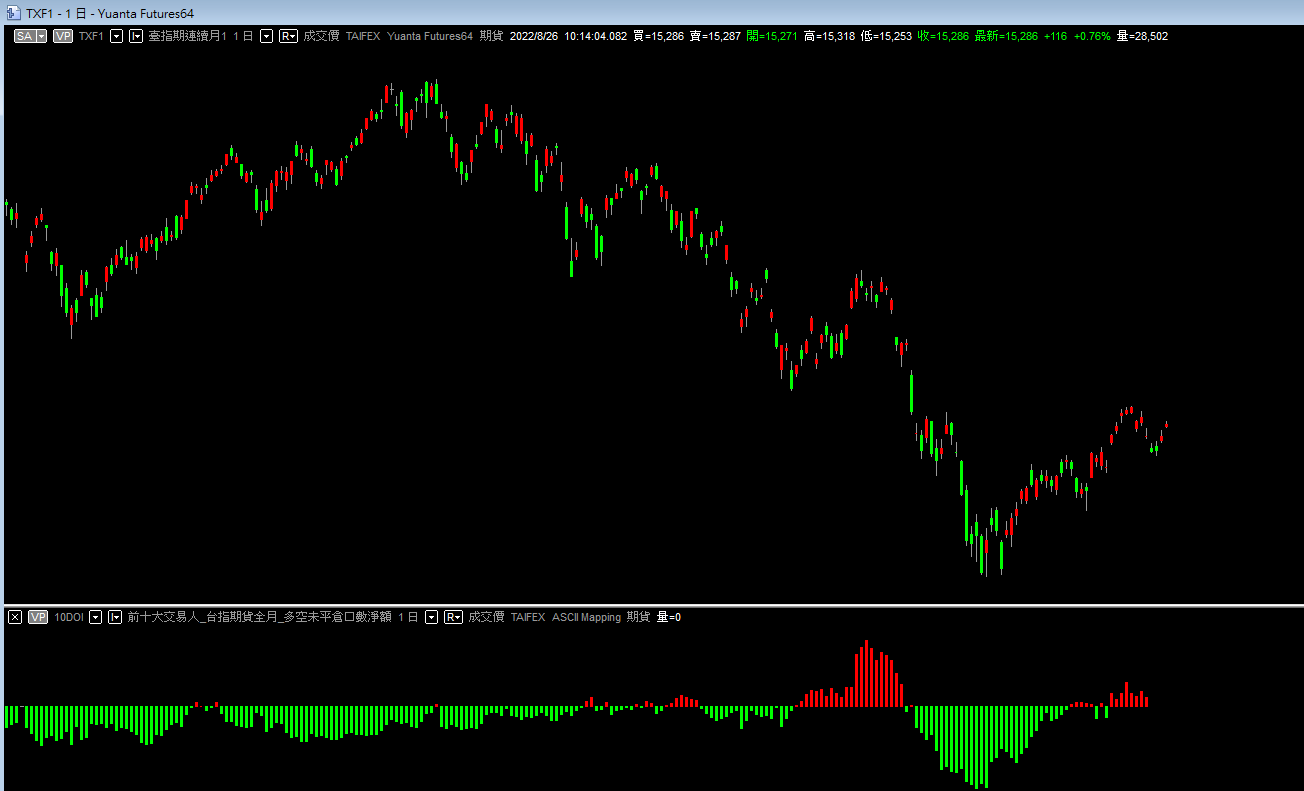Image resolution: width=1304 pixels, height=791 pixels.
Task: Click the I▾ indicator menu in TXF1 header
Action: click(x=135, y=36)
